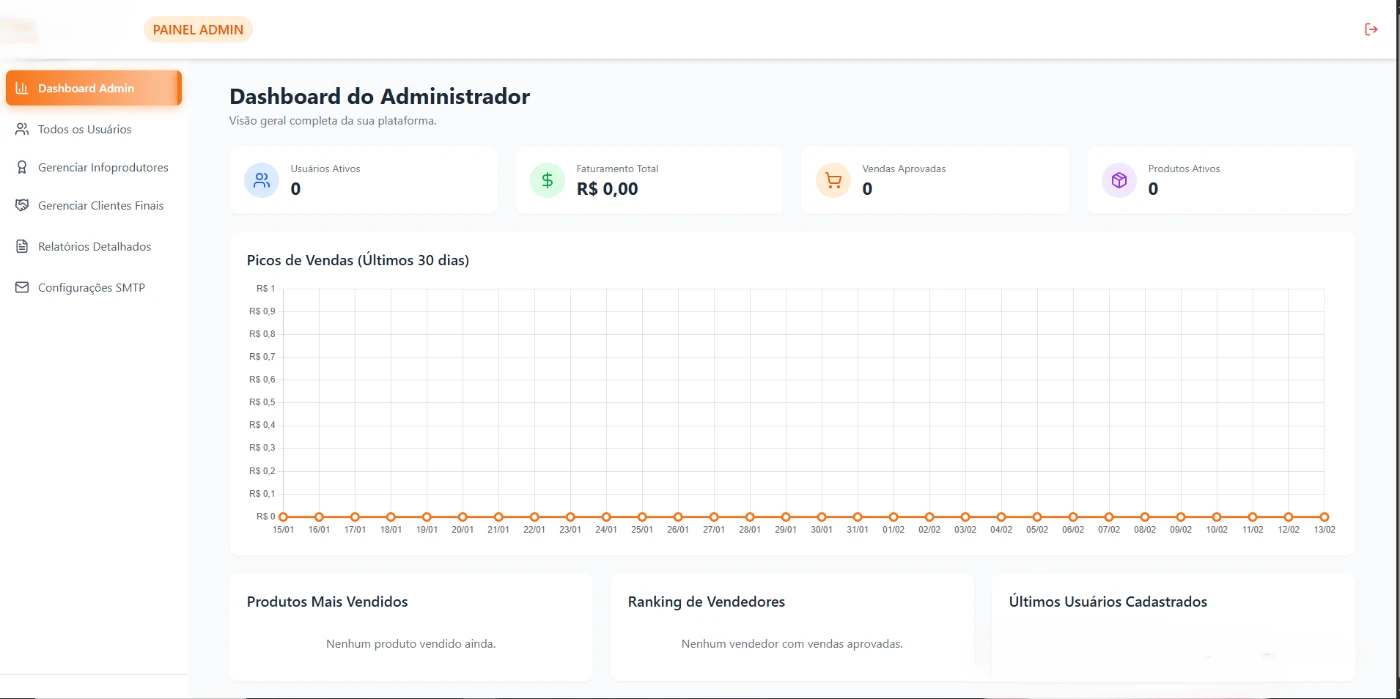The image size is (1400, 699).
Task: Click the document icon beside Relatórios Detalhados
Action: [22, 246]
